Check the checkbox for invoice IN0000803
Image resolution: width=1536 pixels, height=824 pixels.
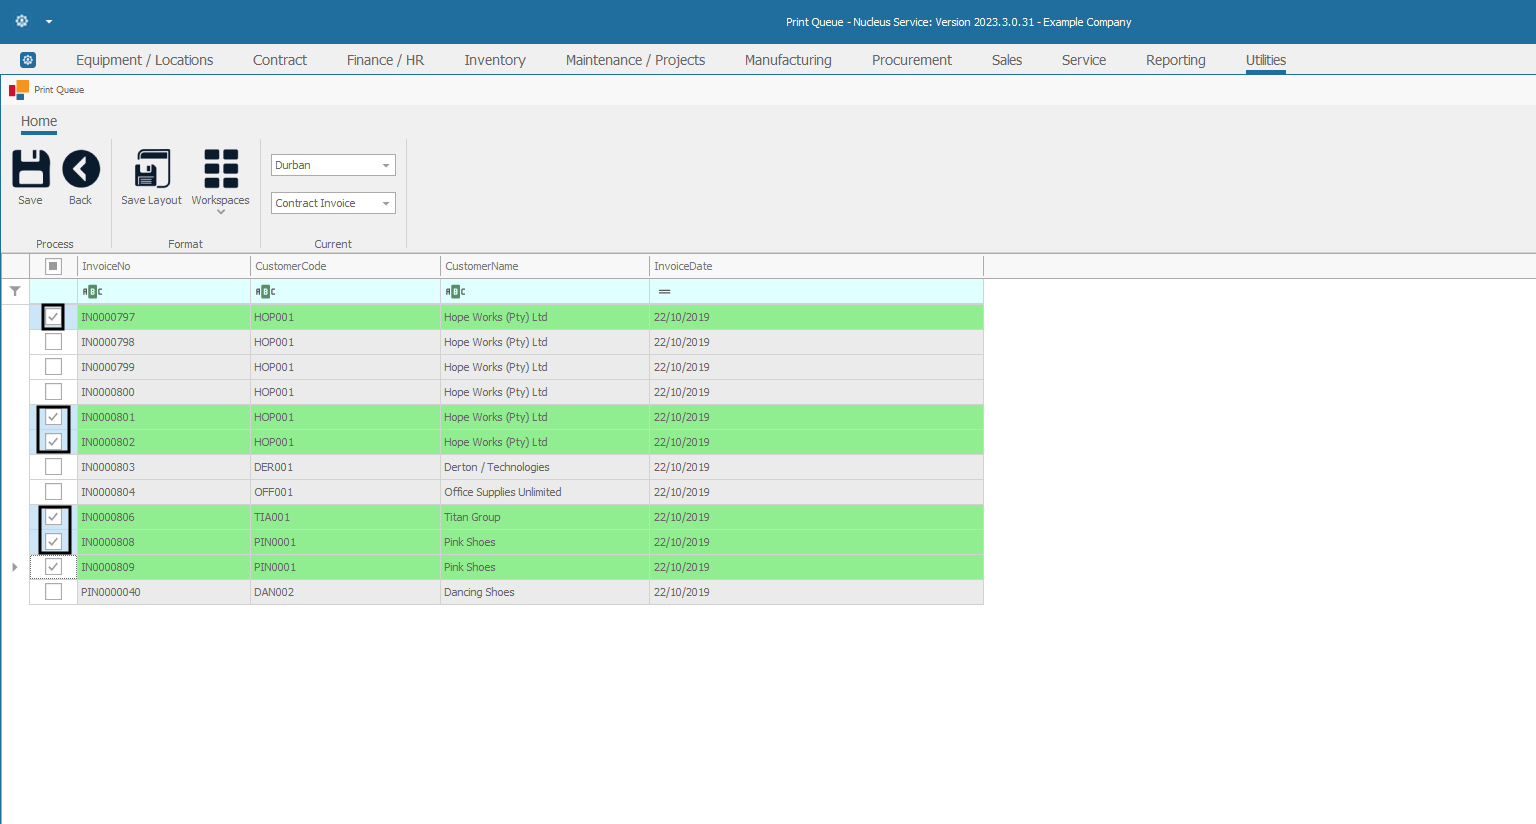(x=53, y=467)
